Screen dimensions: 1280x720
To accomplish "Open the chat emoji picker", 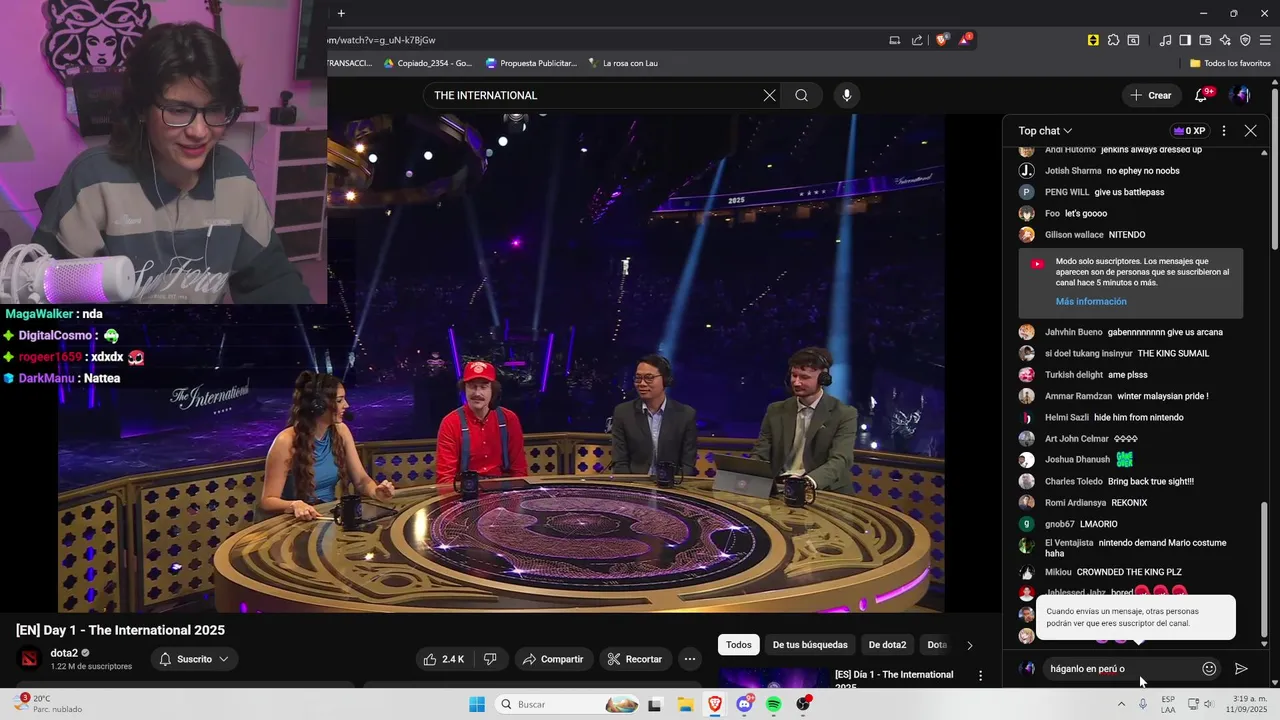I will [x=1209, y=669].
